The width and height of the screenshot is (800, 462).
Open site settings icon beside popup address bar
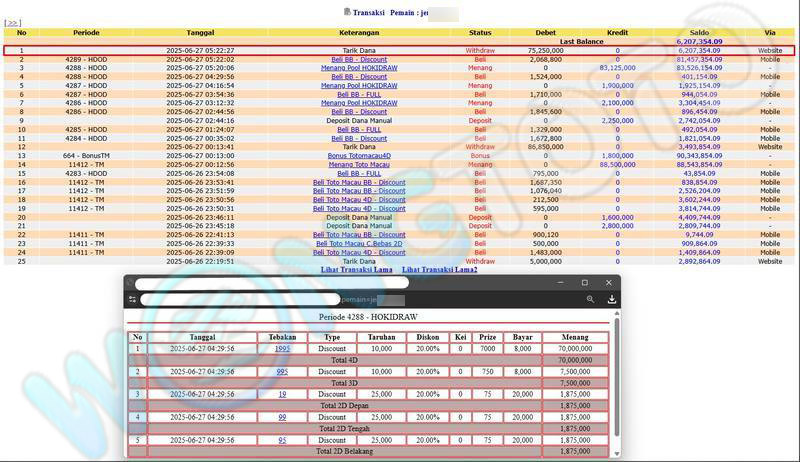click(132, 299)
